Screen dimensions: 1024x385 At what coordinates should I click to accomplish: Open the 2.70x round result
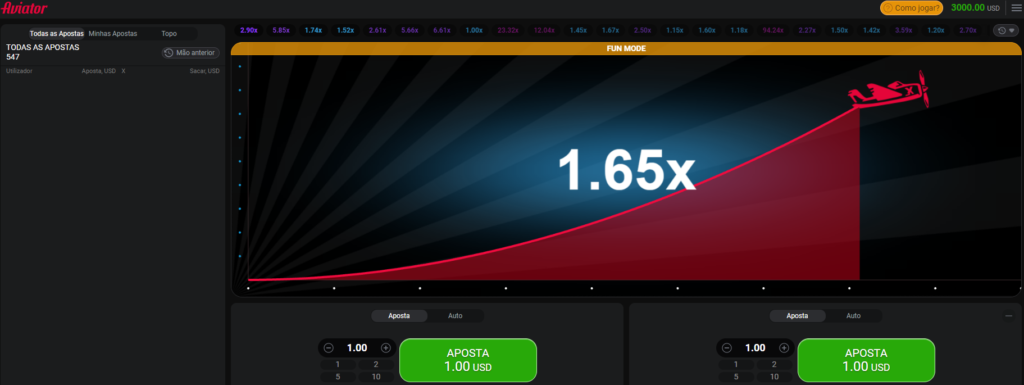point(968,30)
